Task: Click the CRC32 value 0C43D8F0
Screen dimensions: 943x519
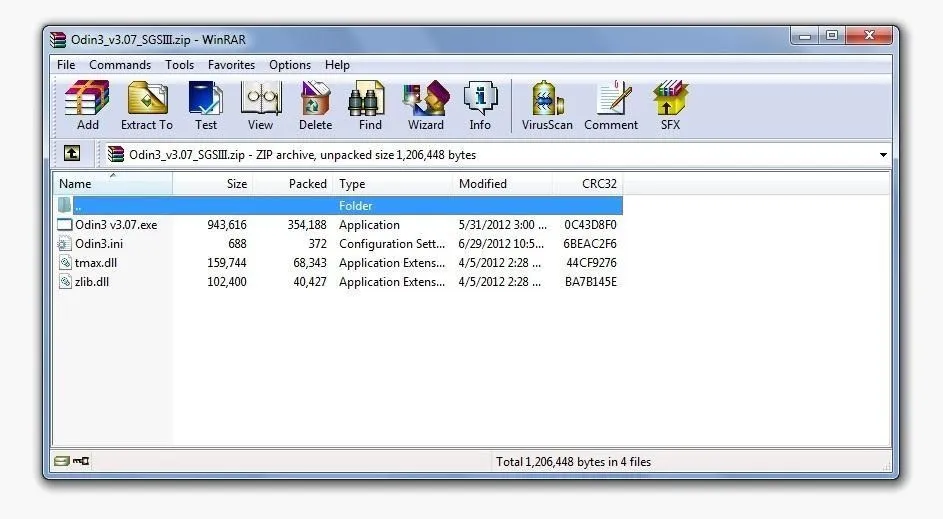Action: [590, 225]
